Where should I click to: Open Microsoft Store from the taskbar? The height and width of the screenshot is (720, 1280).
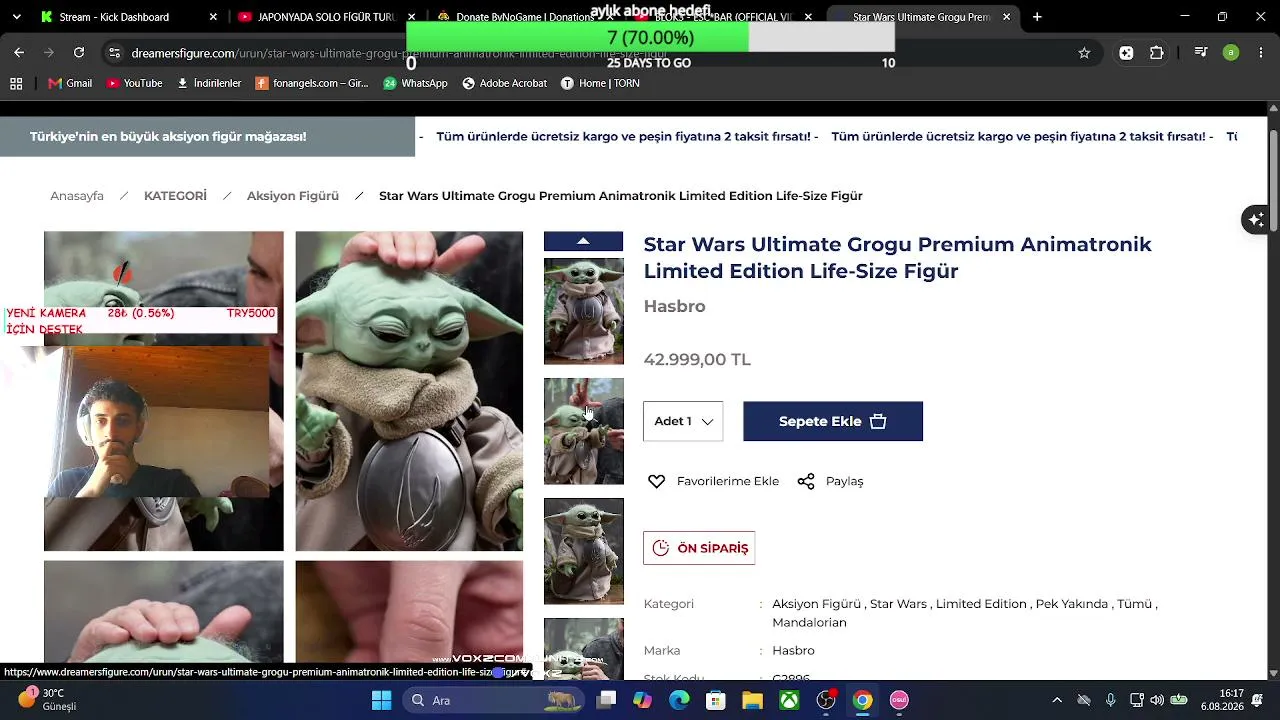point(716,700)
